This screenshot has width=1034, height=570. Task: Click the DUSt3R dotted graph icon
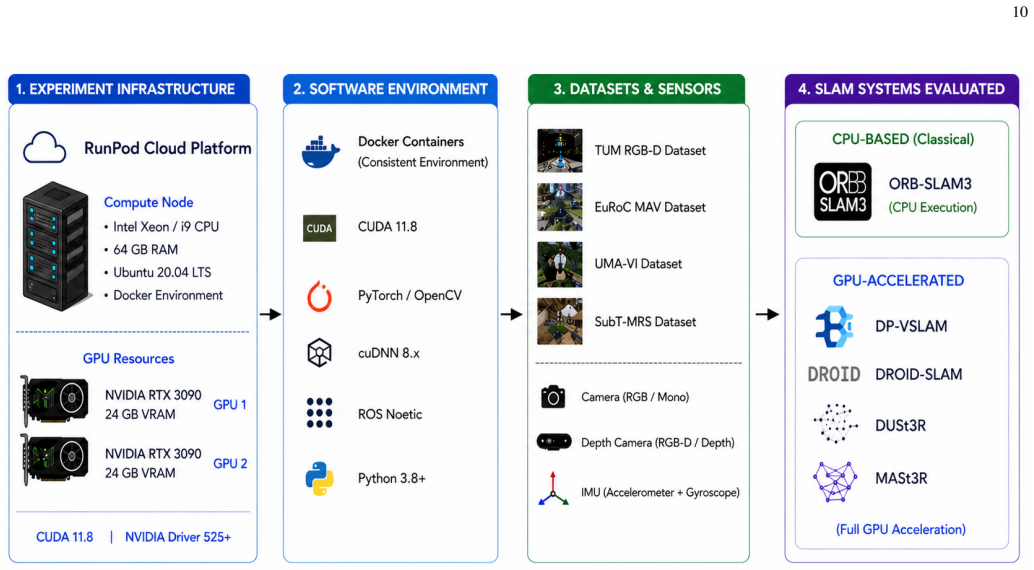(x=835, y=423)
